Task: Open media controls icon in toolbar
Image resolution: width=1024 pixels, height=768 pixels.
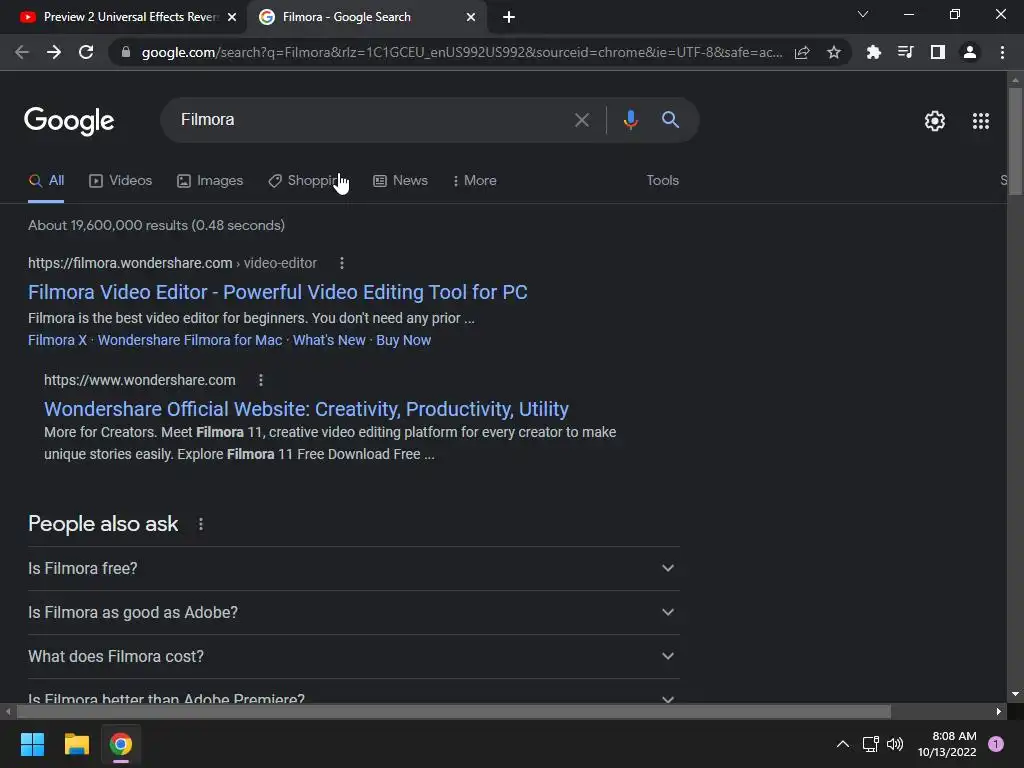Action: [905, 52]
